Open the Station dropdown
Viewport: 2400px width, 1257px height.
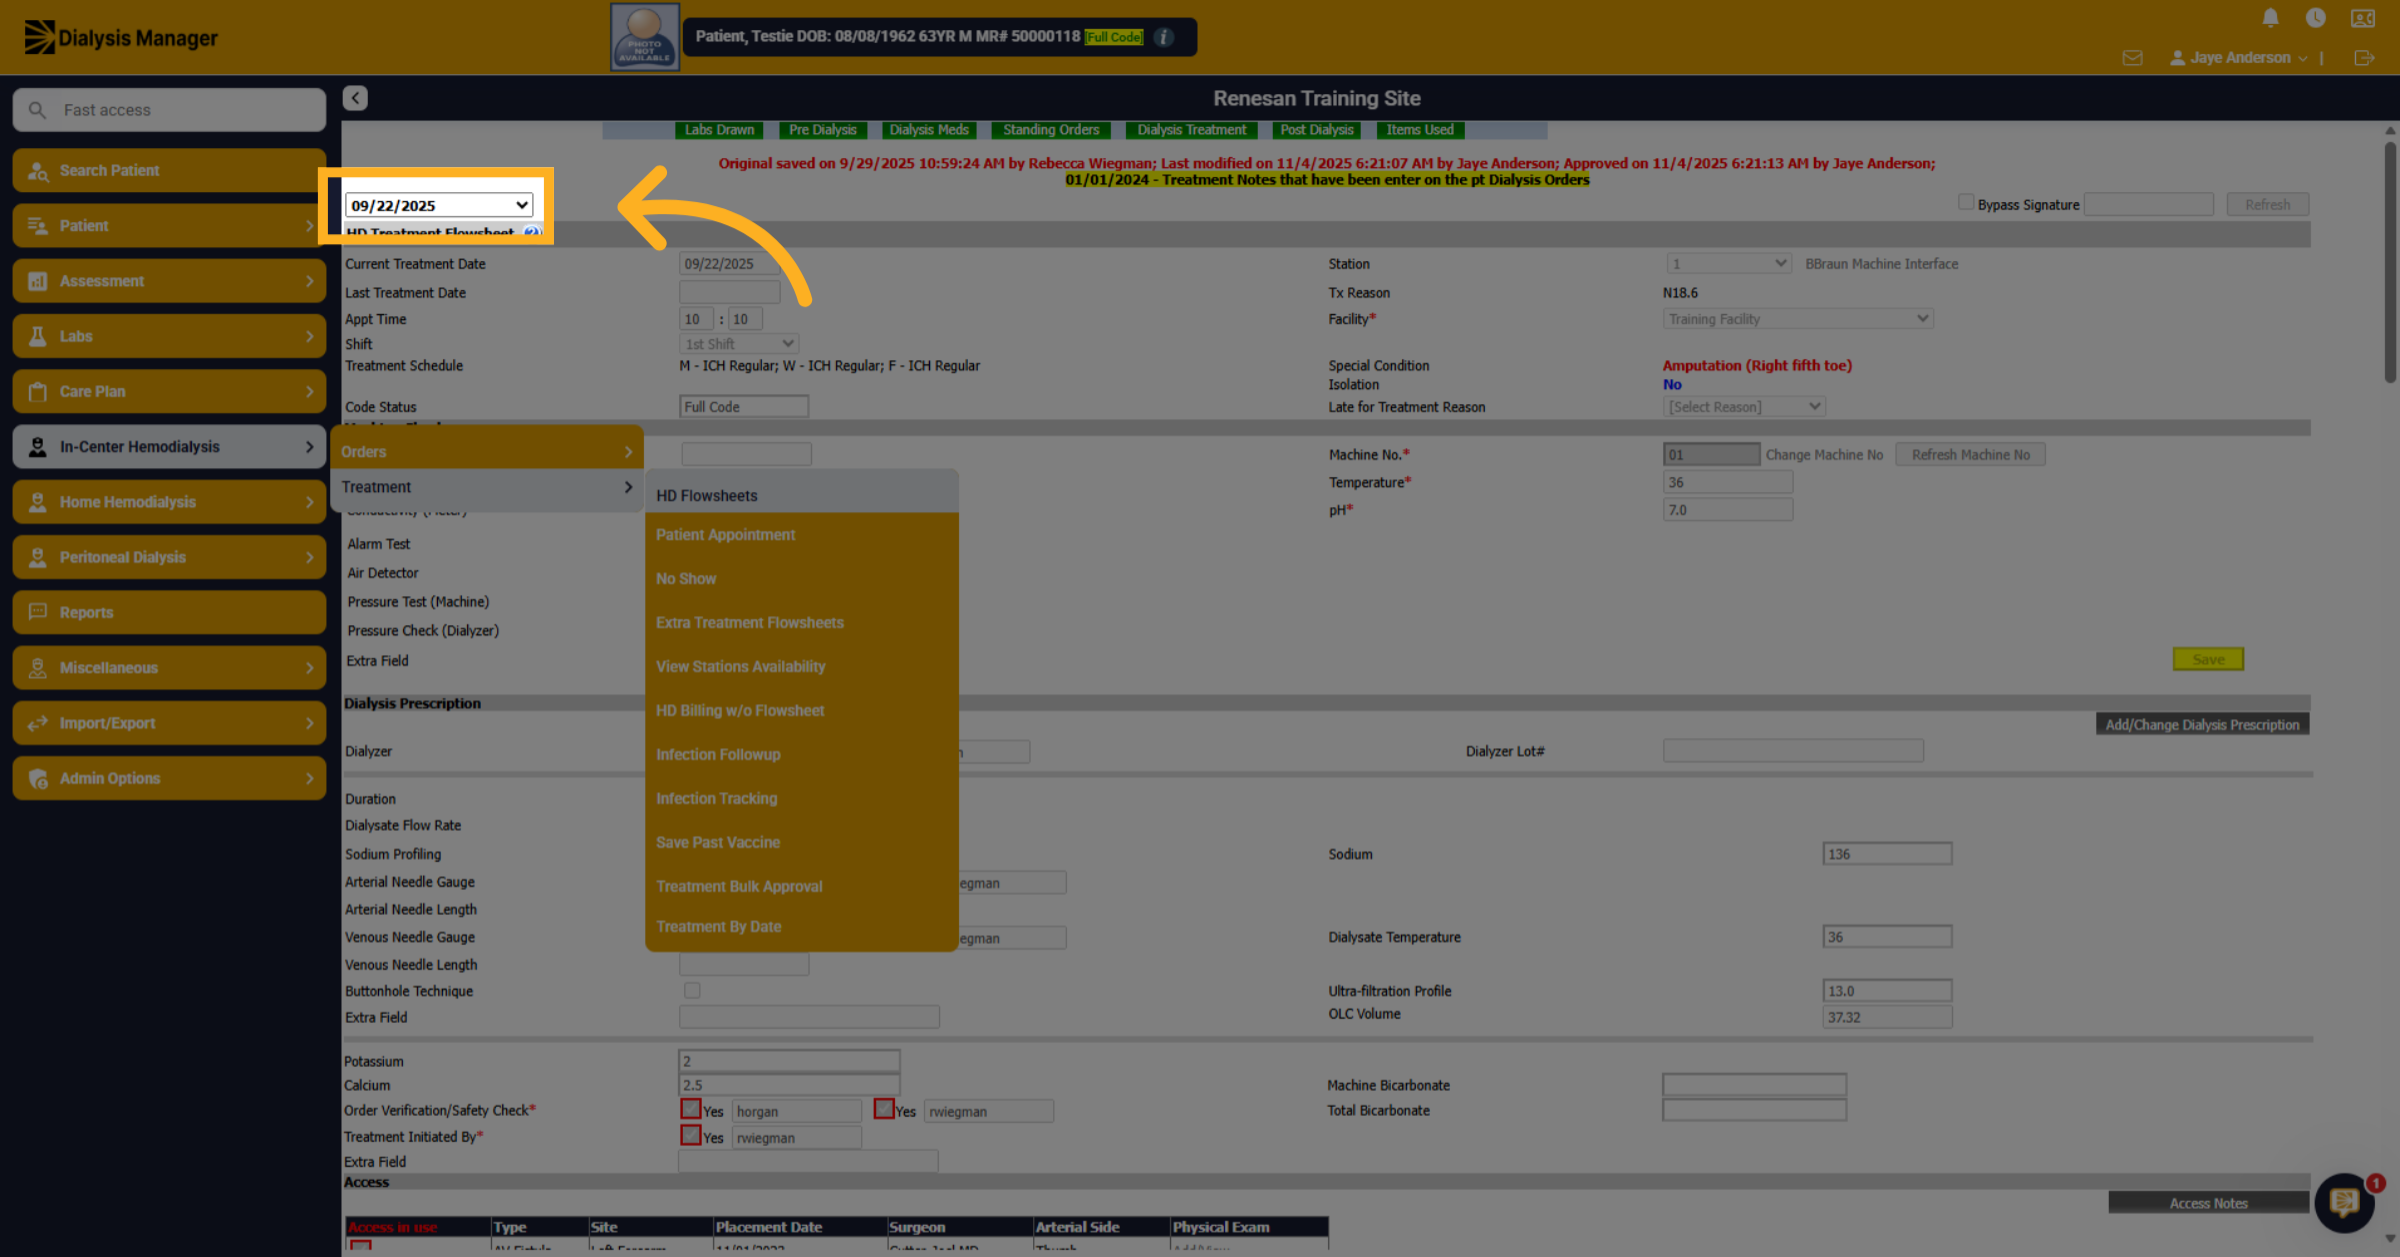click(1727, 263)
